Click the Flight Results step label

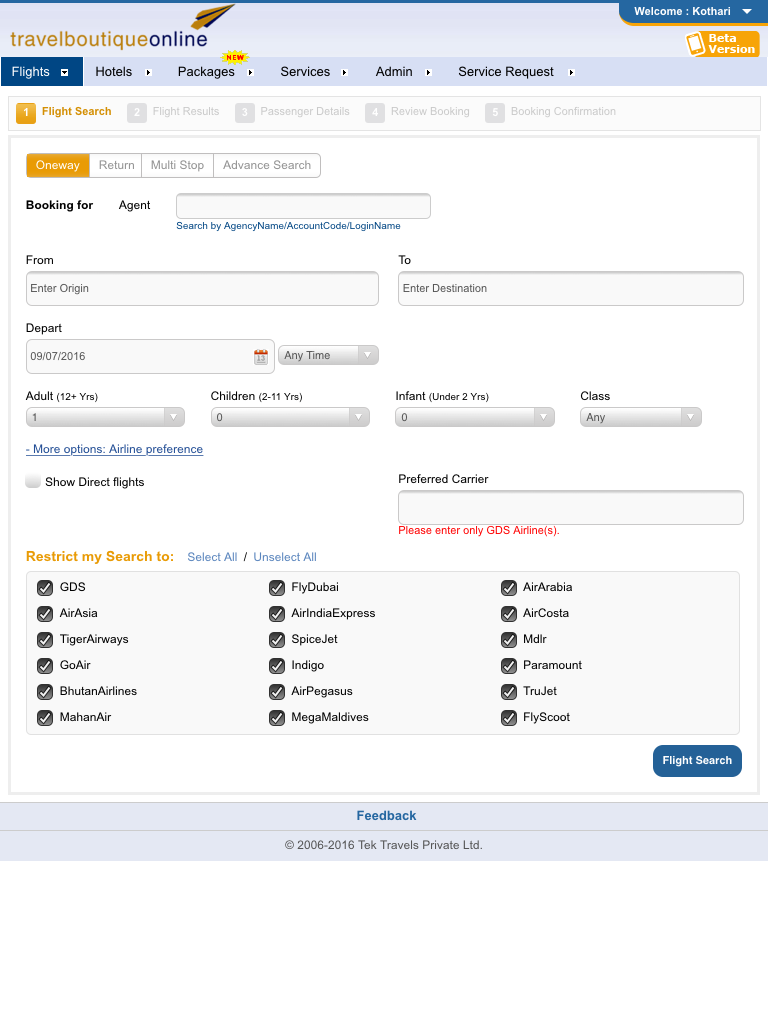pyautogui.click(x=186, y=112)
